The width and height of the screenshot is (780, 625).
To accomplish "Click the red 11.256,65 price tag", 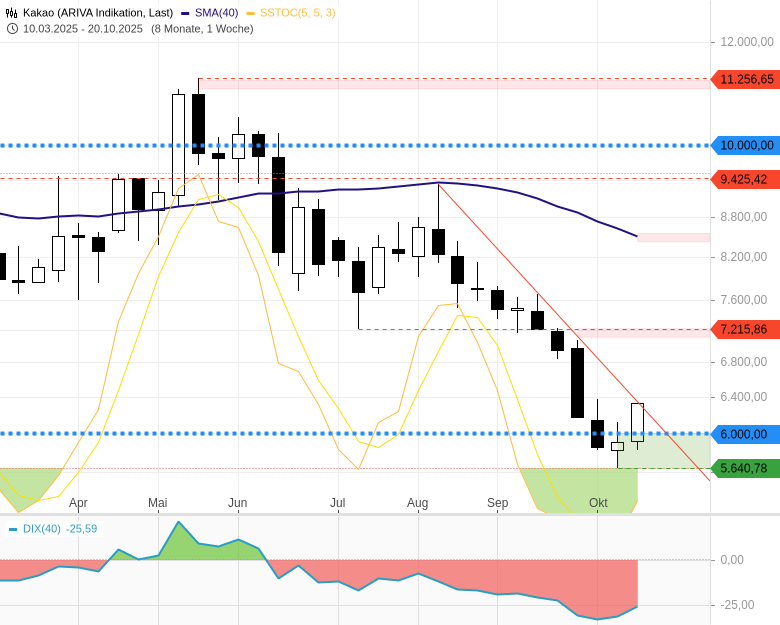I will point(745,79).
